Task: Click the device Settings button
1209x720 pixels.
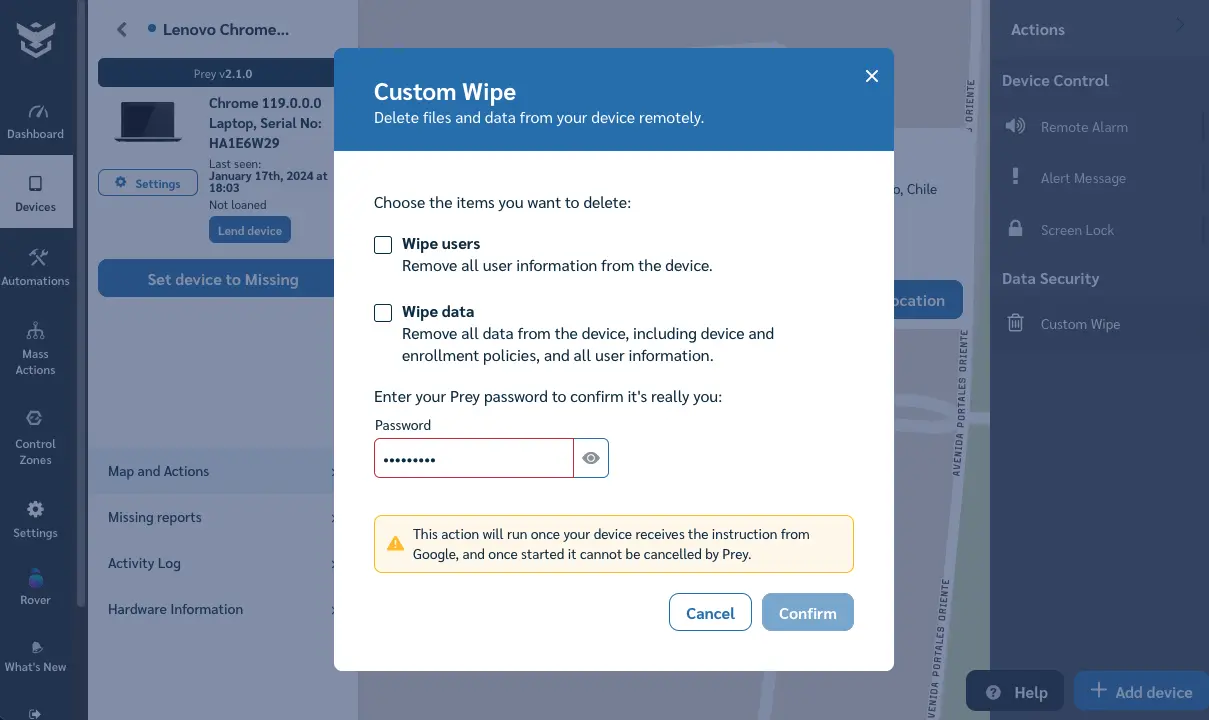Action: (x=148, y=183)
